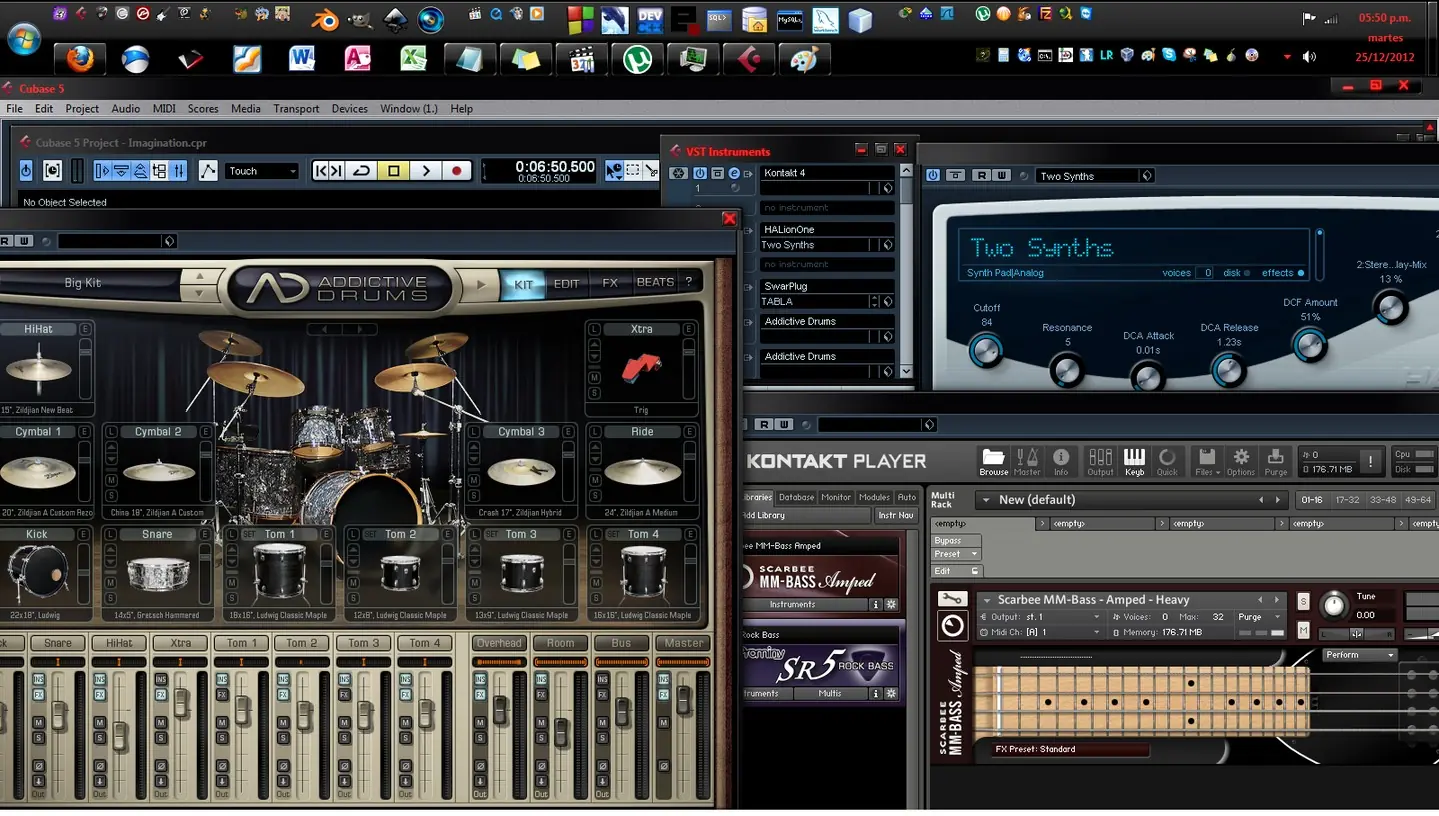Adjust the HiHat mixer channel fader
Image resolution: width=1439 pixels, height=816 pixels.
(x=120, y=736)
